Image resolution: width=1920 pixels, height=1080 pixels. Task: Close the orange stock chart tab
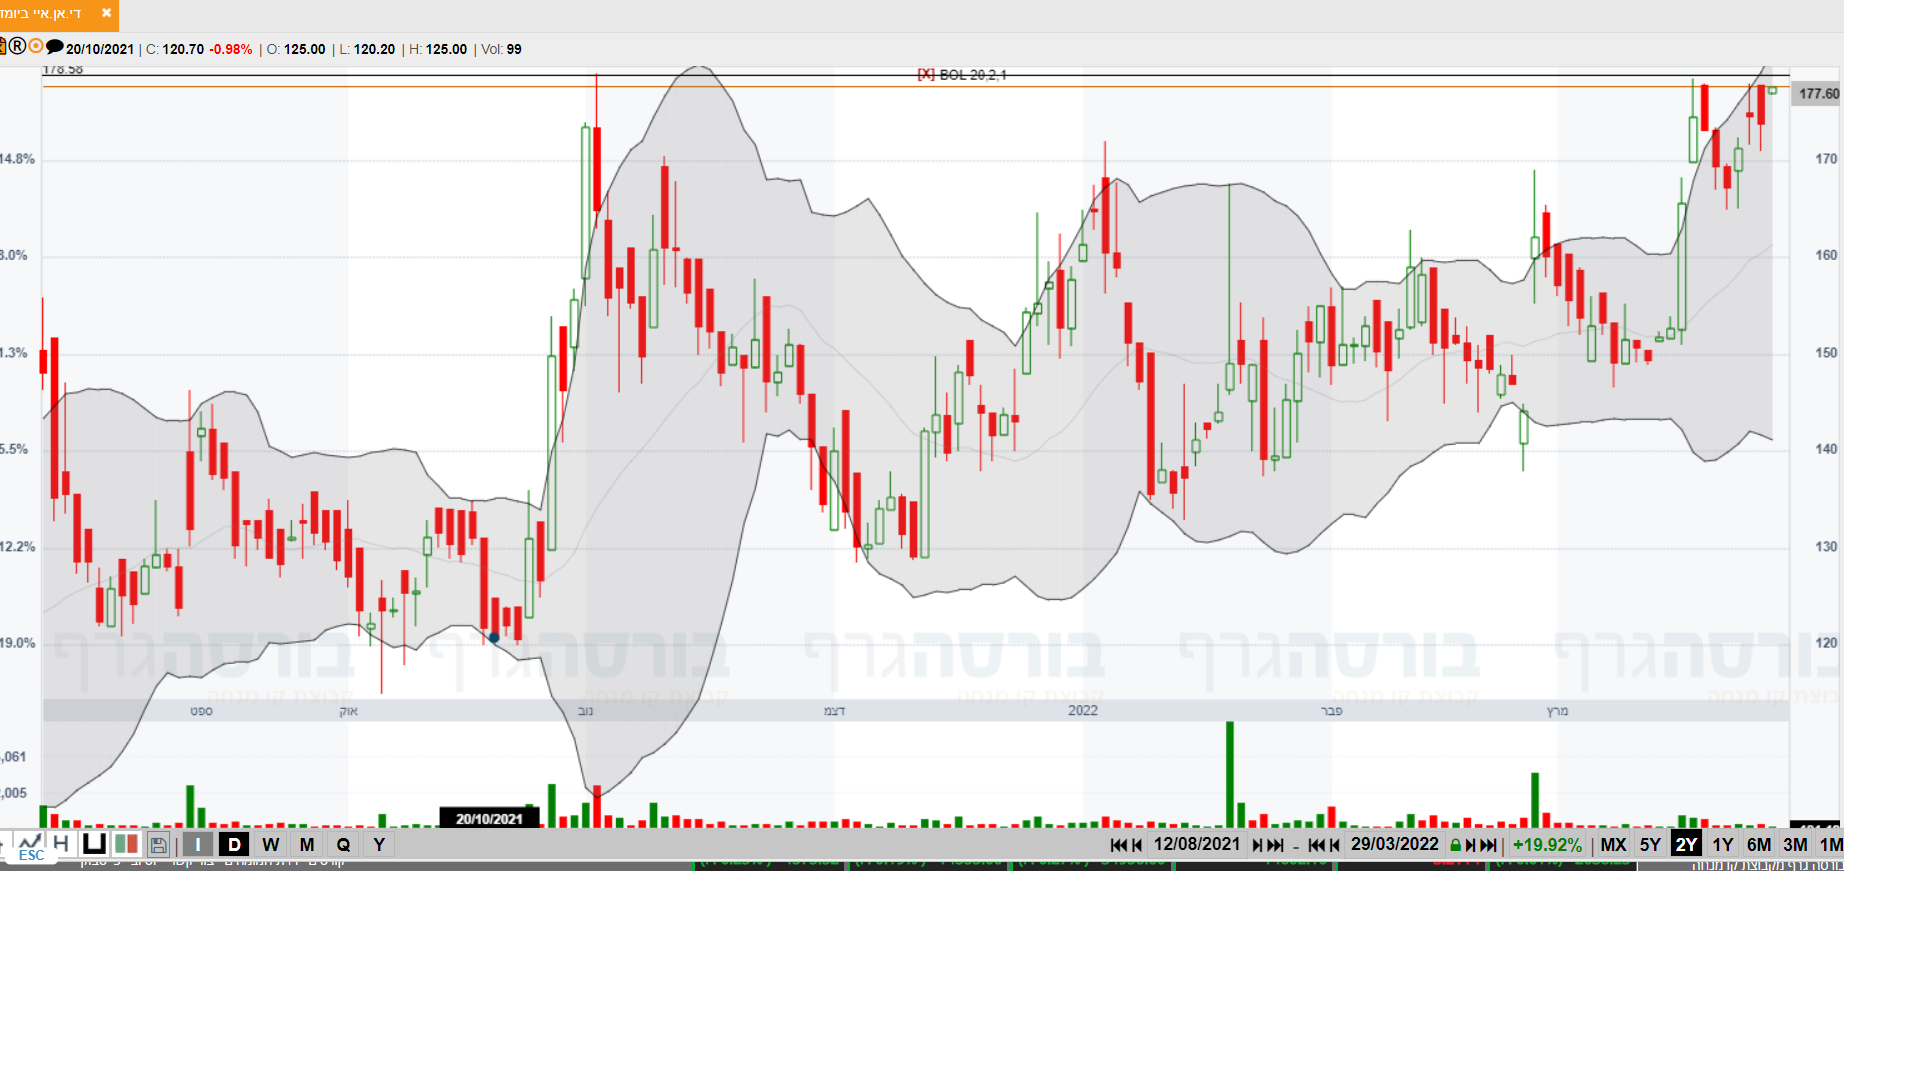(106, 14)
